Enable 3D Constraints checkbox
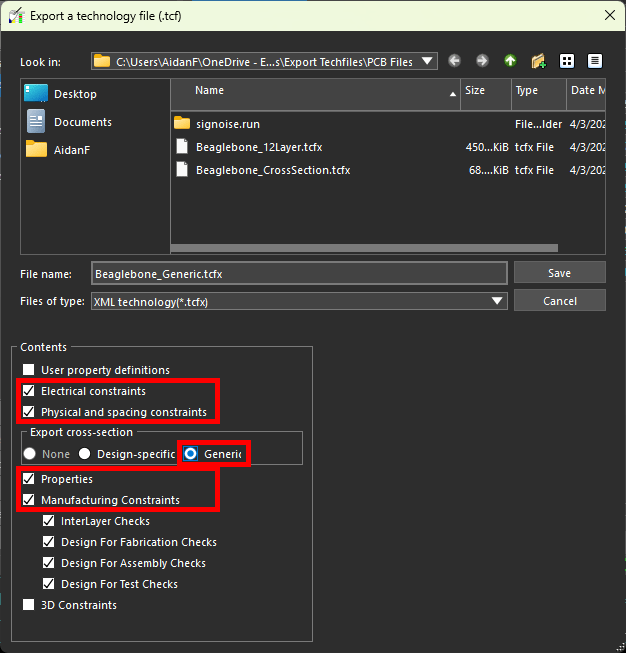This screenshot has width=626, height=653. [29, 605]
